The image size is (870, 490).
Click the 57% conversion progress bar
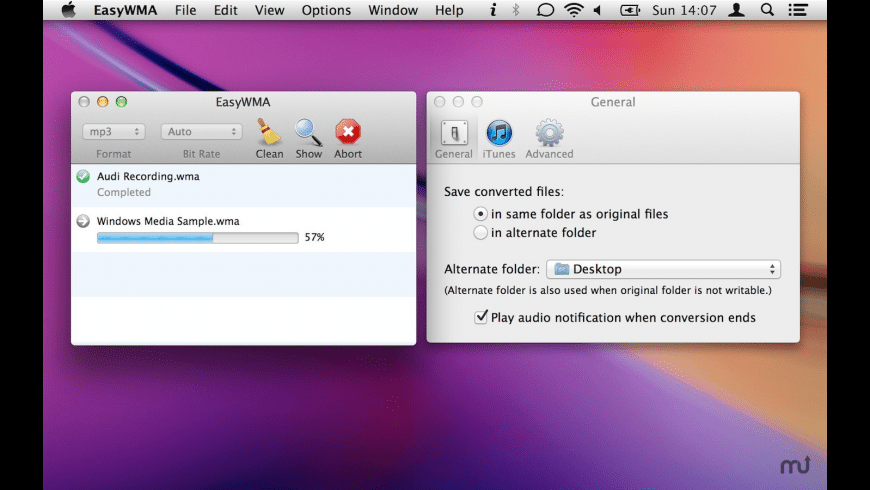pyautogui.click(x=198, y=238)
